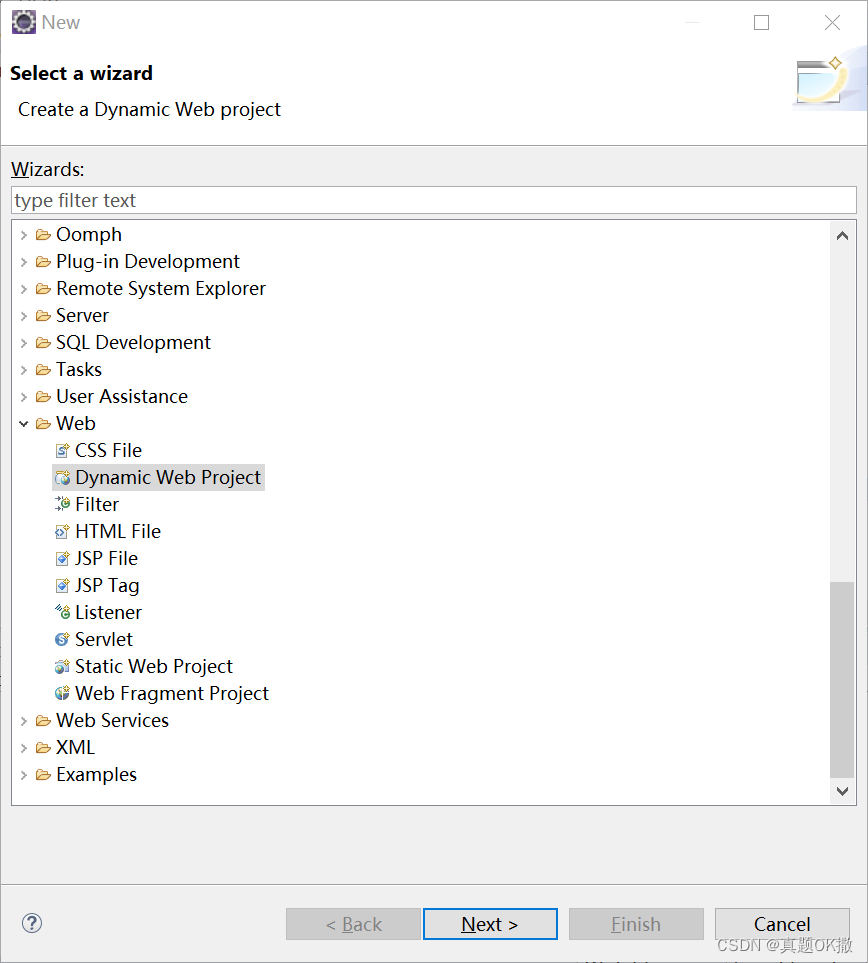Click the User Assistance folder icon
Screen dimensions: 868x963
pos(43,397)
